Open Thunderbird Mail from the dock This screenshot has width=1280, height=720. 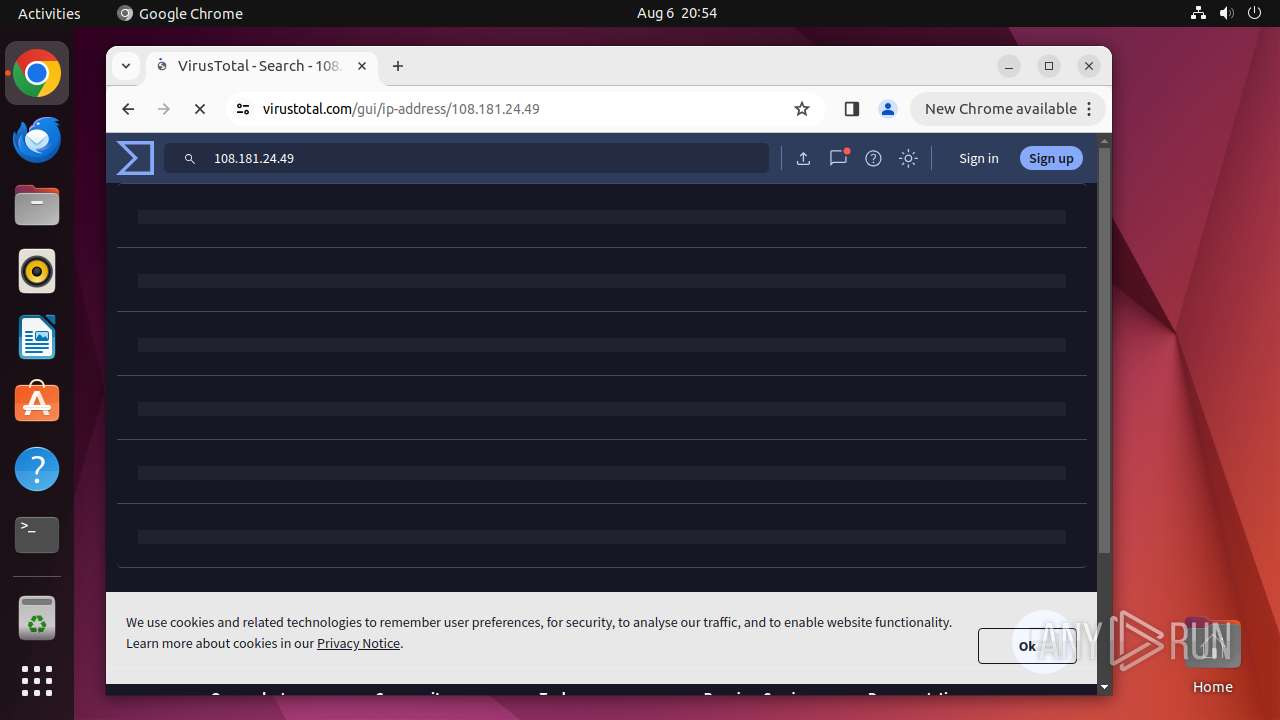[37, 140]
